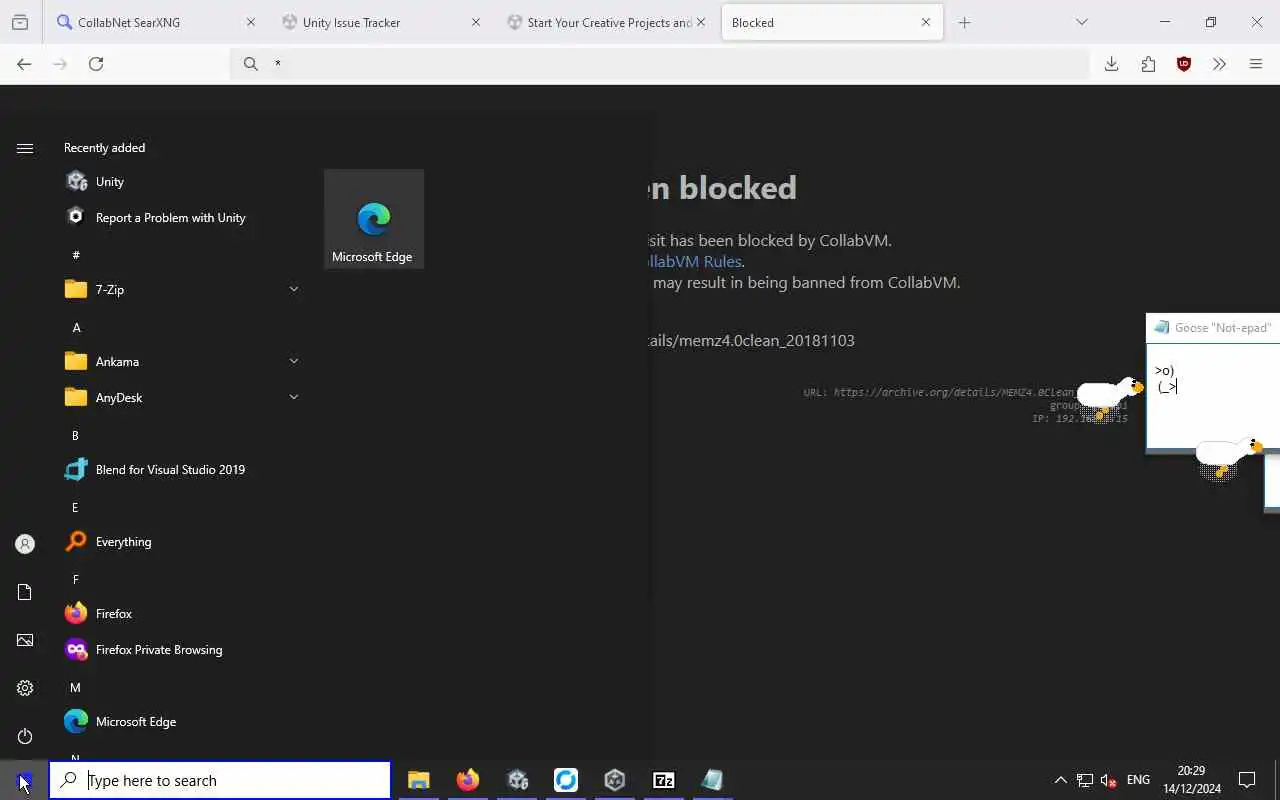Reload the current page
1280x800 pixels.
[96, 64]
